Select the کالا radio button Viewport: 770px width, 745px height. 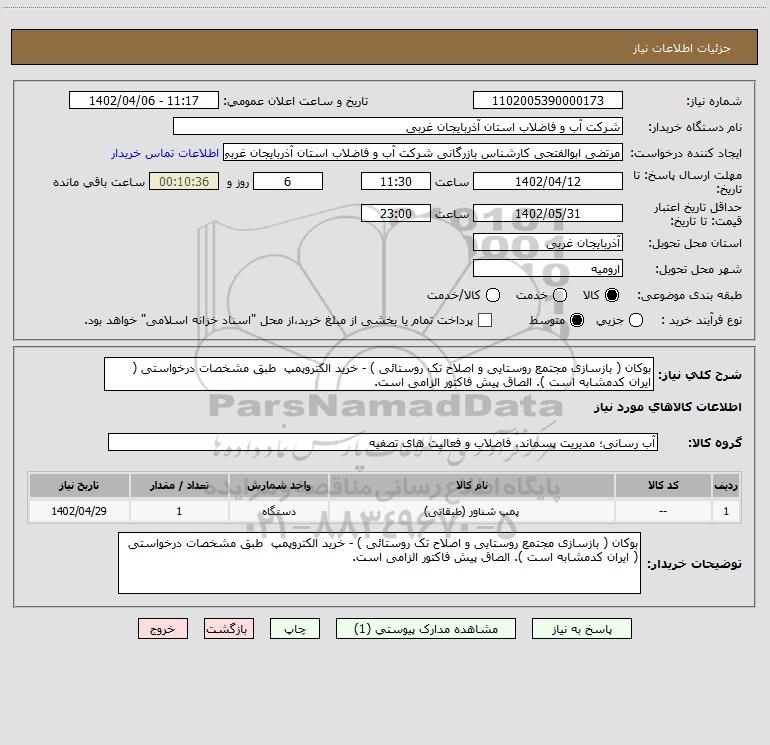(x=612, y=295)
